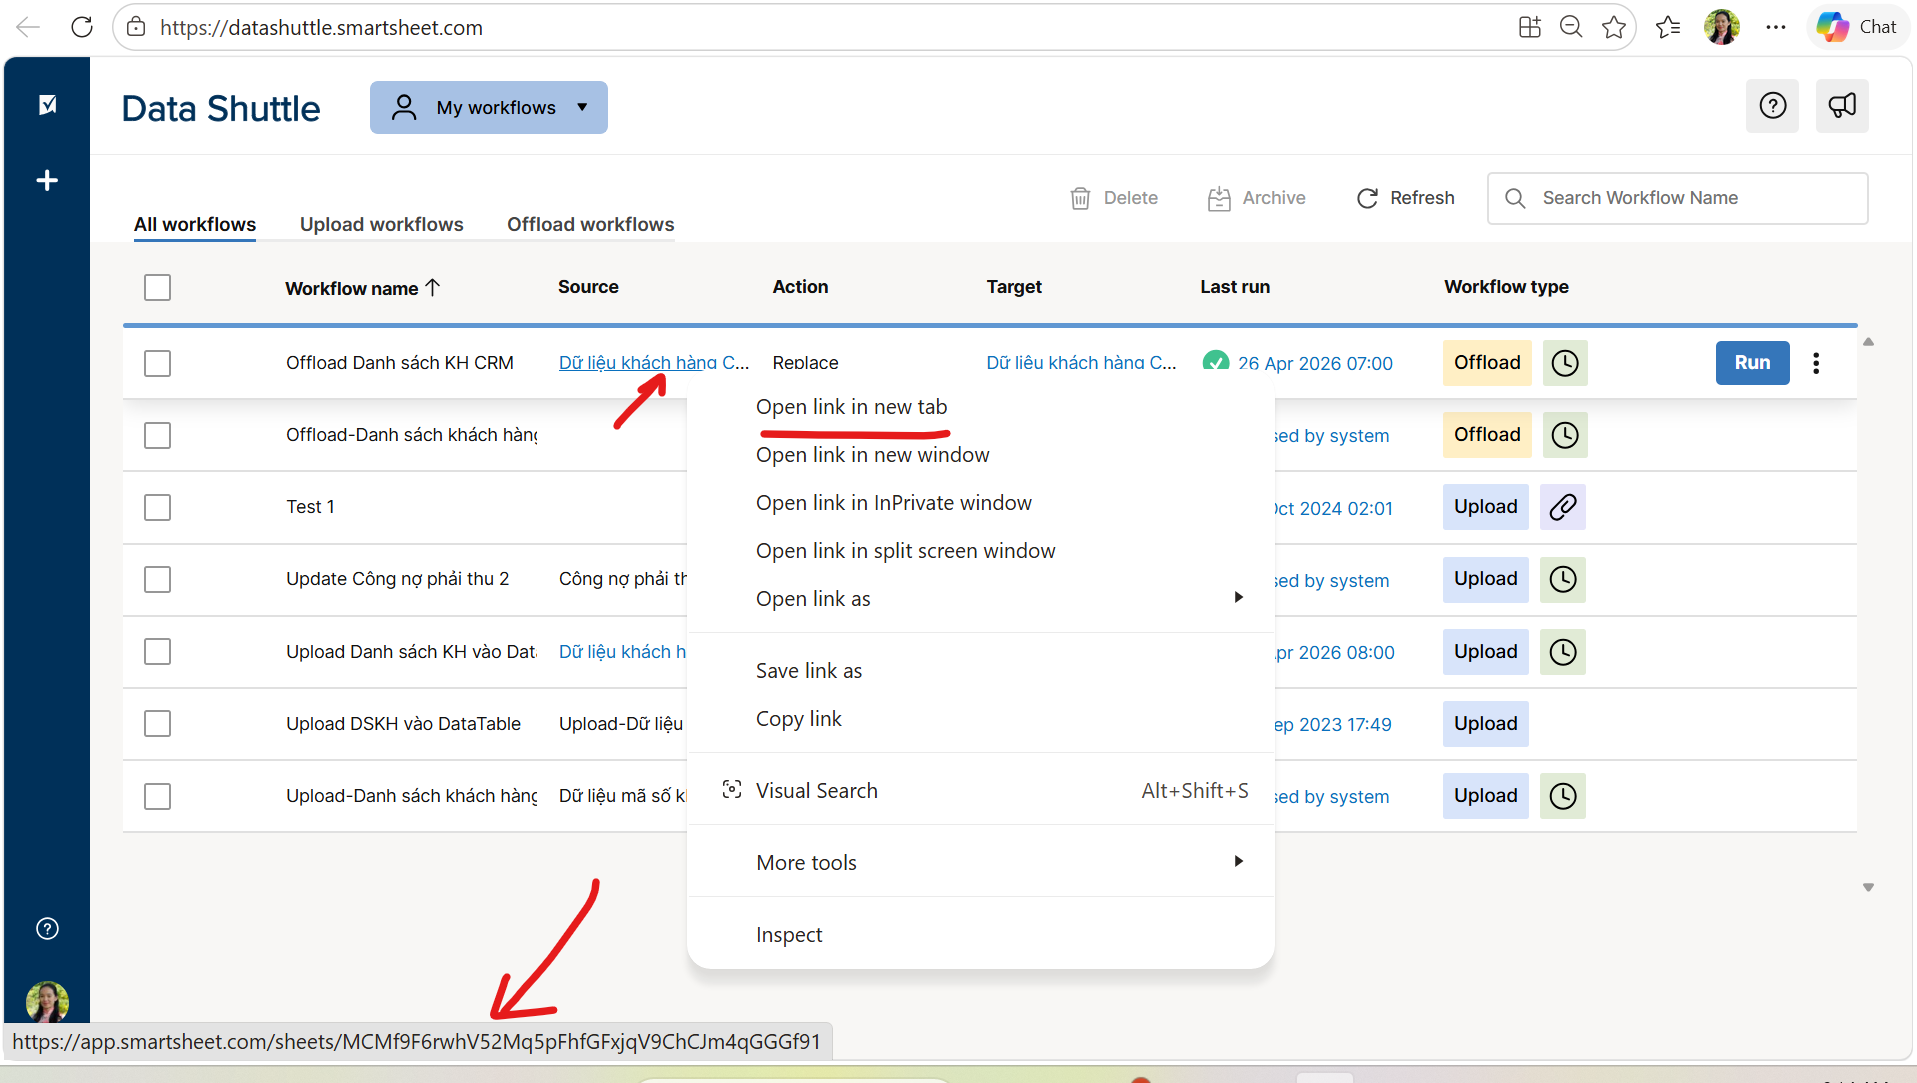1917x1083 pixels.
Task: Click schedule clock icon for Offload Danh sách KH CRM
Action: pyautogui.click(x=1565, y=363)
